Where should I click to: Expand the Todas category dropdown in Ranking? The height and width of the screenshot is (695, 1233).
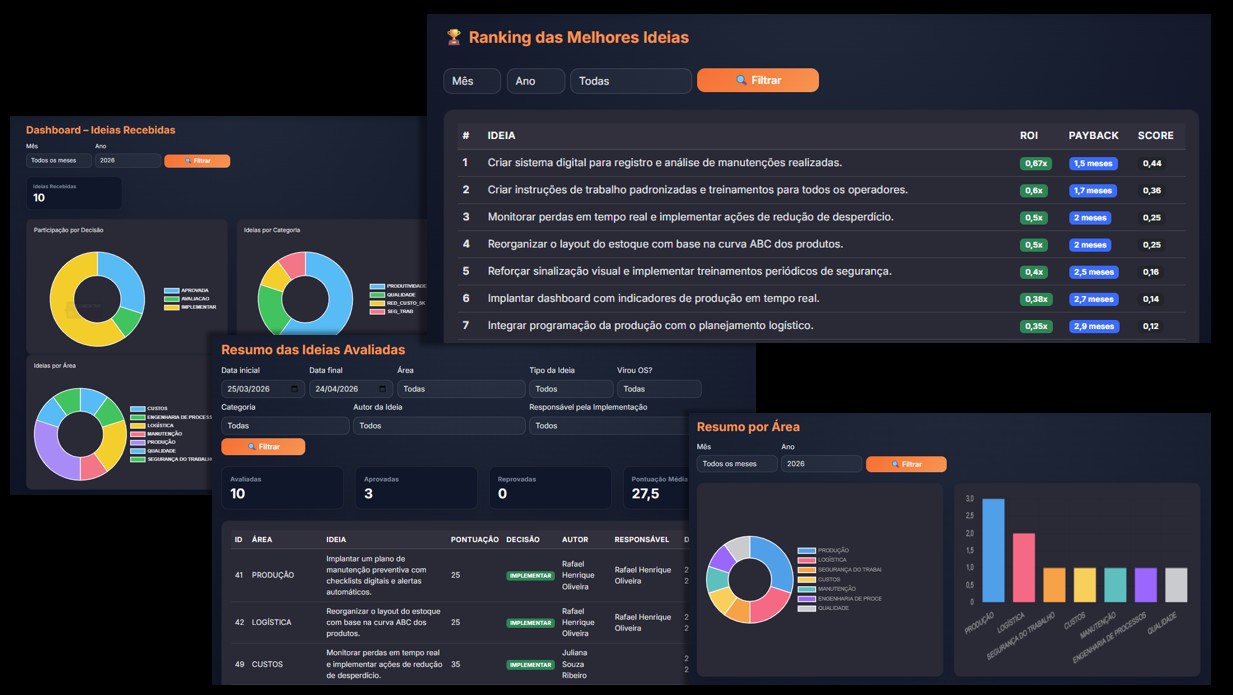[631, 81]
